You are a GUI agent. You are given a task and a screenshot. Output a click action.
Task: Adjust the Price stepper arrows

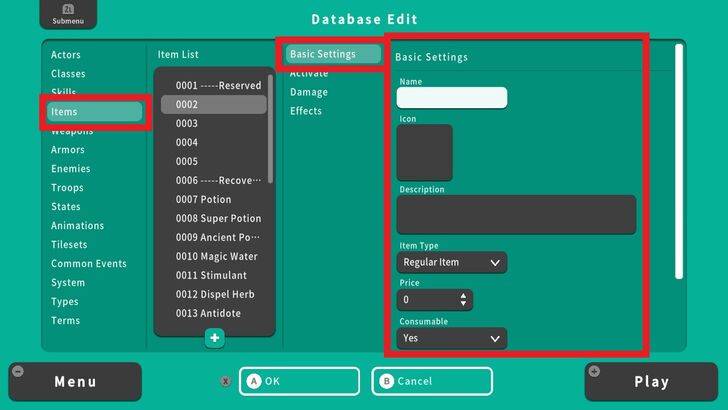pos(463,300)
